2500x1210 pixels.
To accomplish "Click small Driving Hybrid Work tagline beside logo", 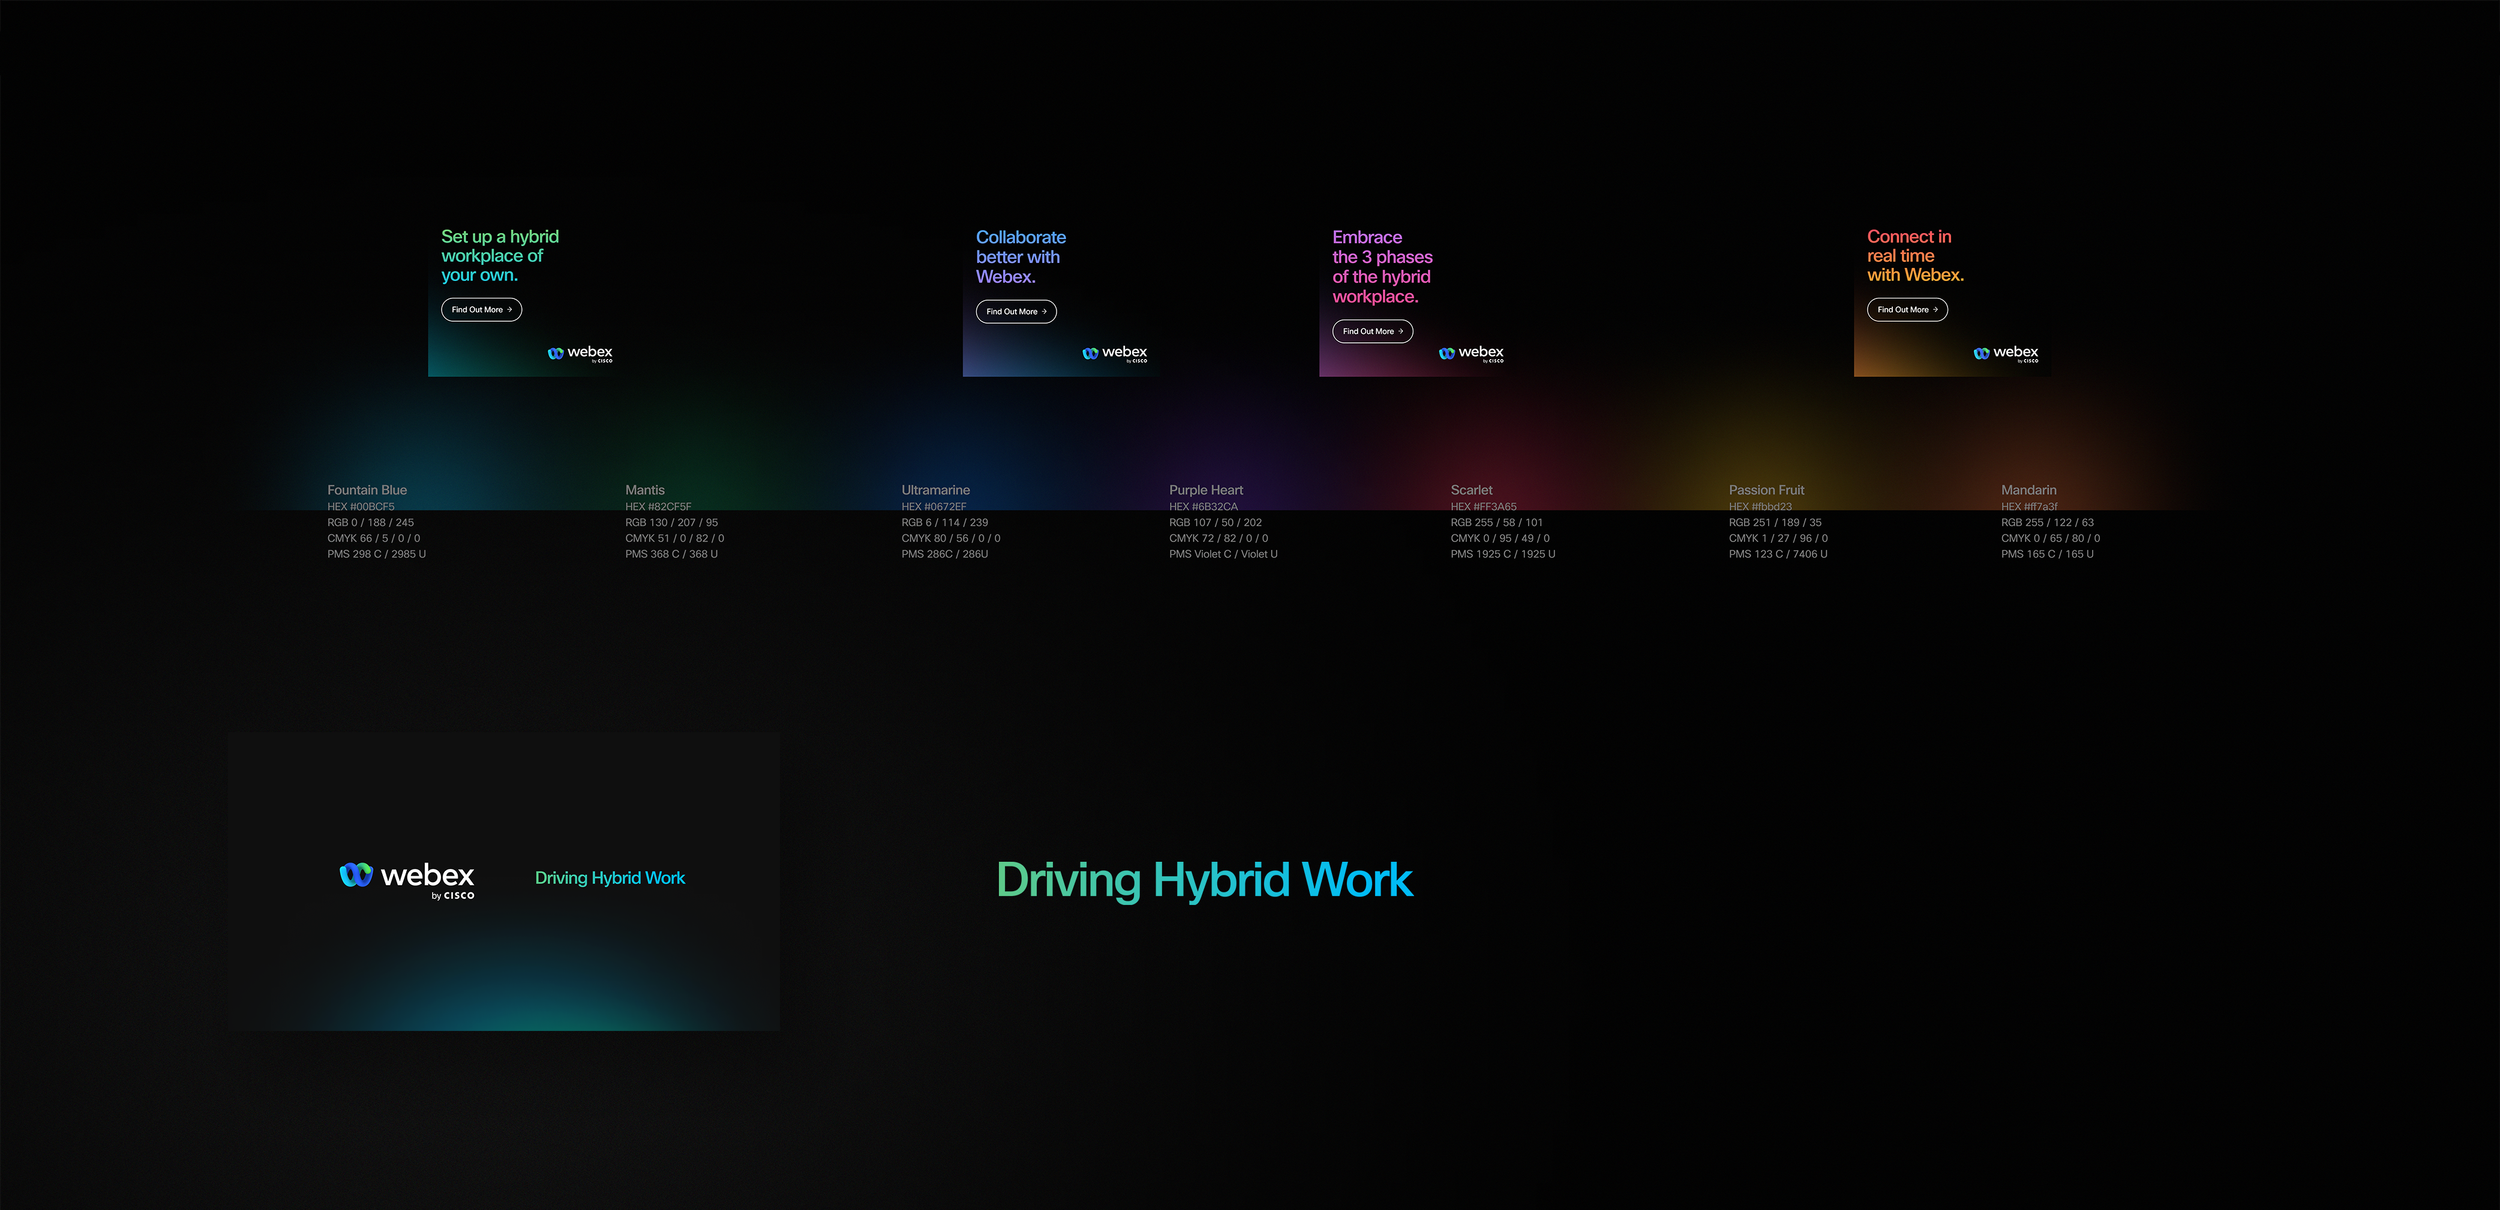I will click(x=610, y=878).
